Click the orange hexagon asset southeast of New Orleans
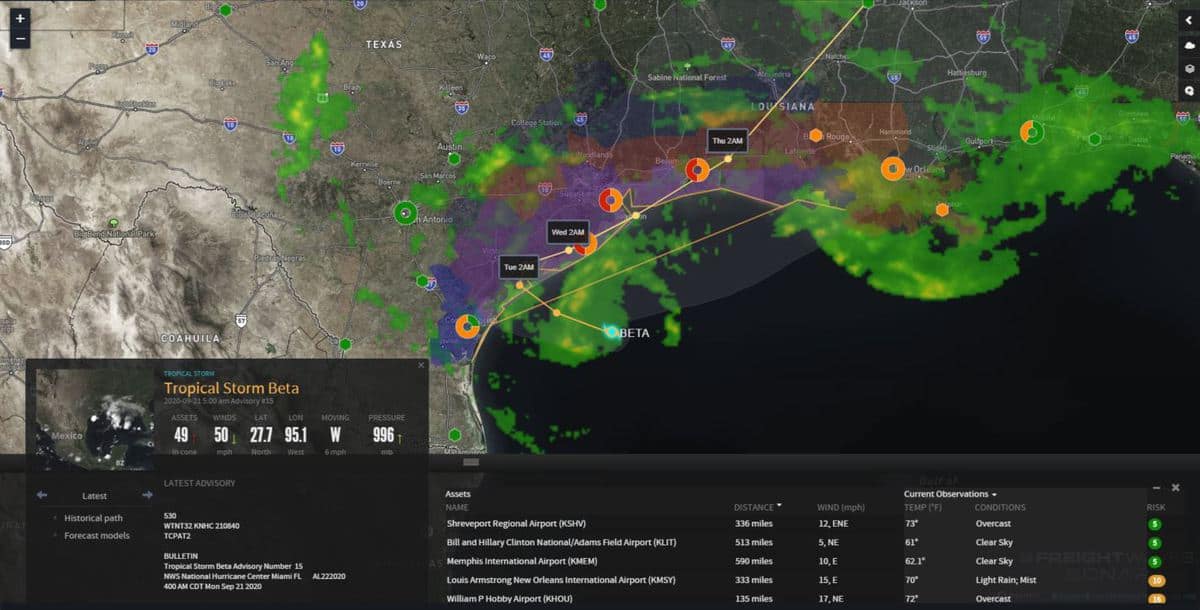Image resolution: width=1200 pixels, height=610 pixels. click(942, 209)
